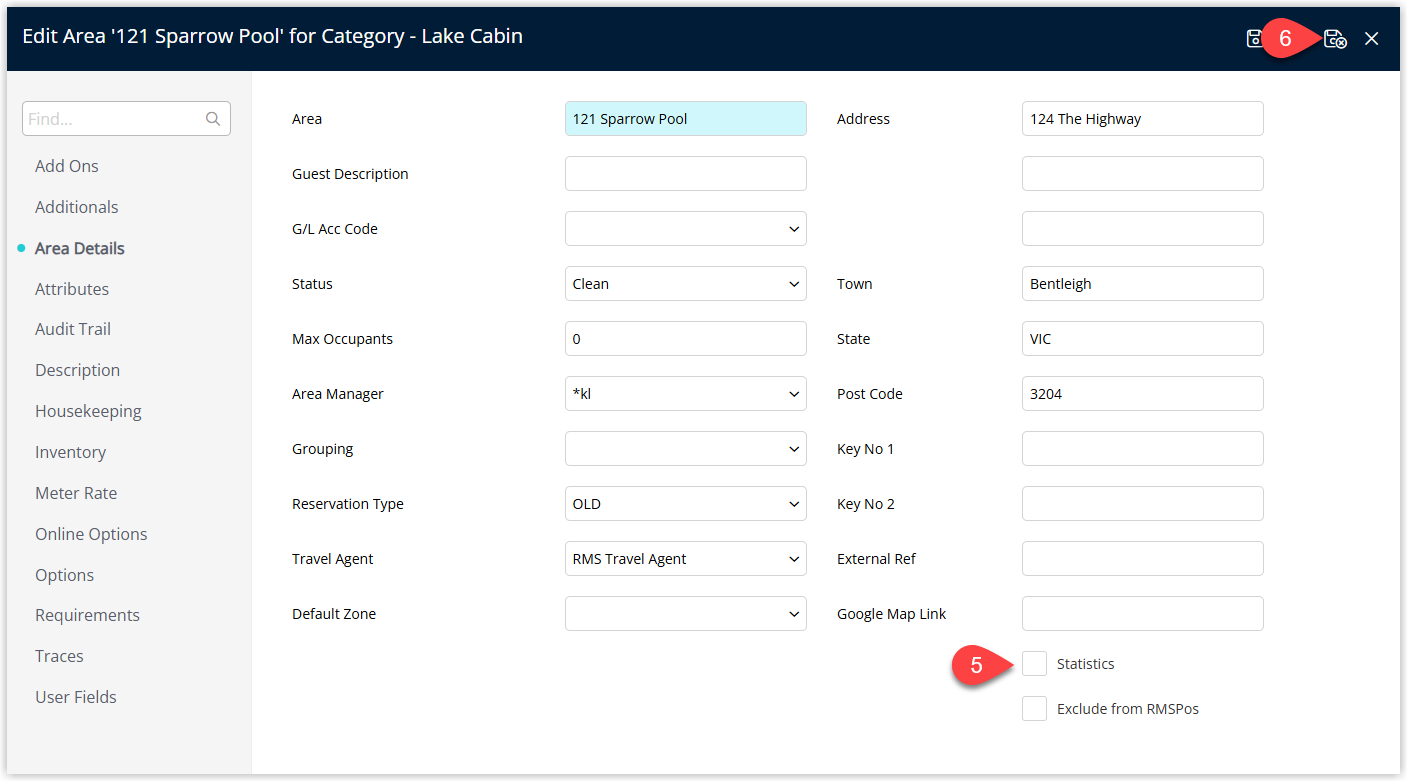The image size is (1408, 782).
Task: Click the Max Occupants field
Action: coord(686,339)
